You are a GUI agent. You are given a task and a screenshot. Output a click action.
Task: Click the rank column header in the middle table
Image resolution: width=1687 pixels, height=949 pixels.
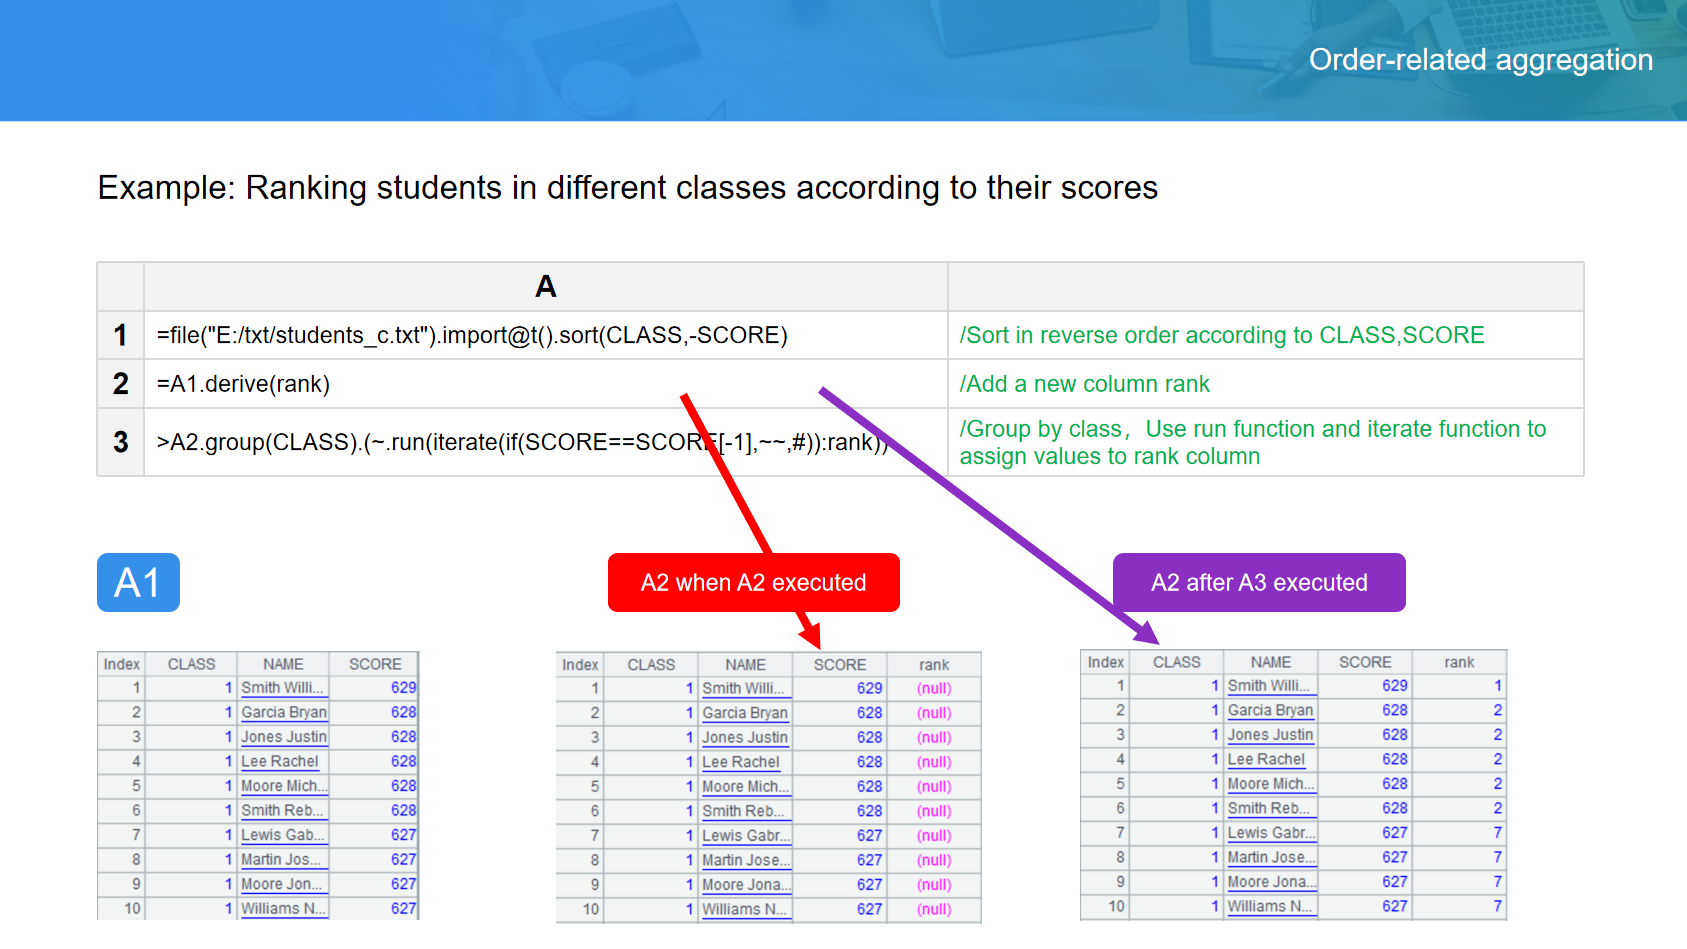934,665
